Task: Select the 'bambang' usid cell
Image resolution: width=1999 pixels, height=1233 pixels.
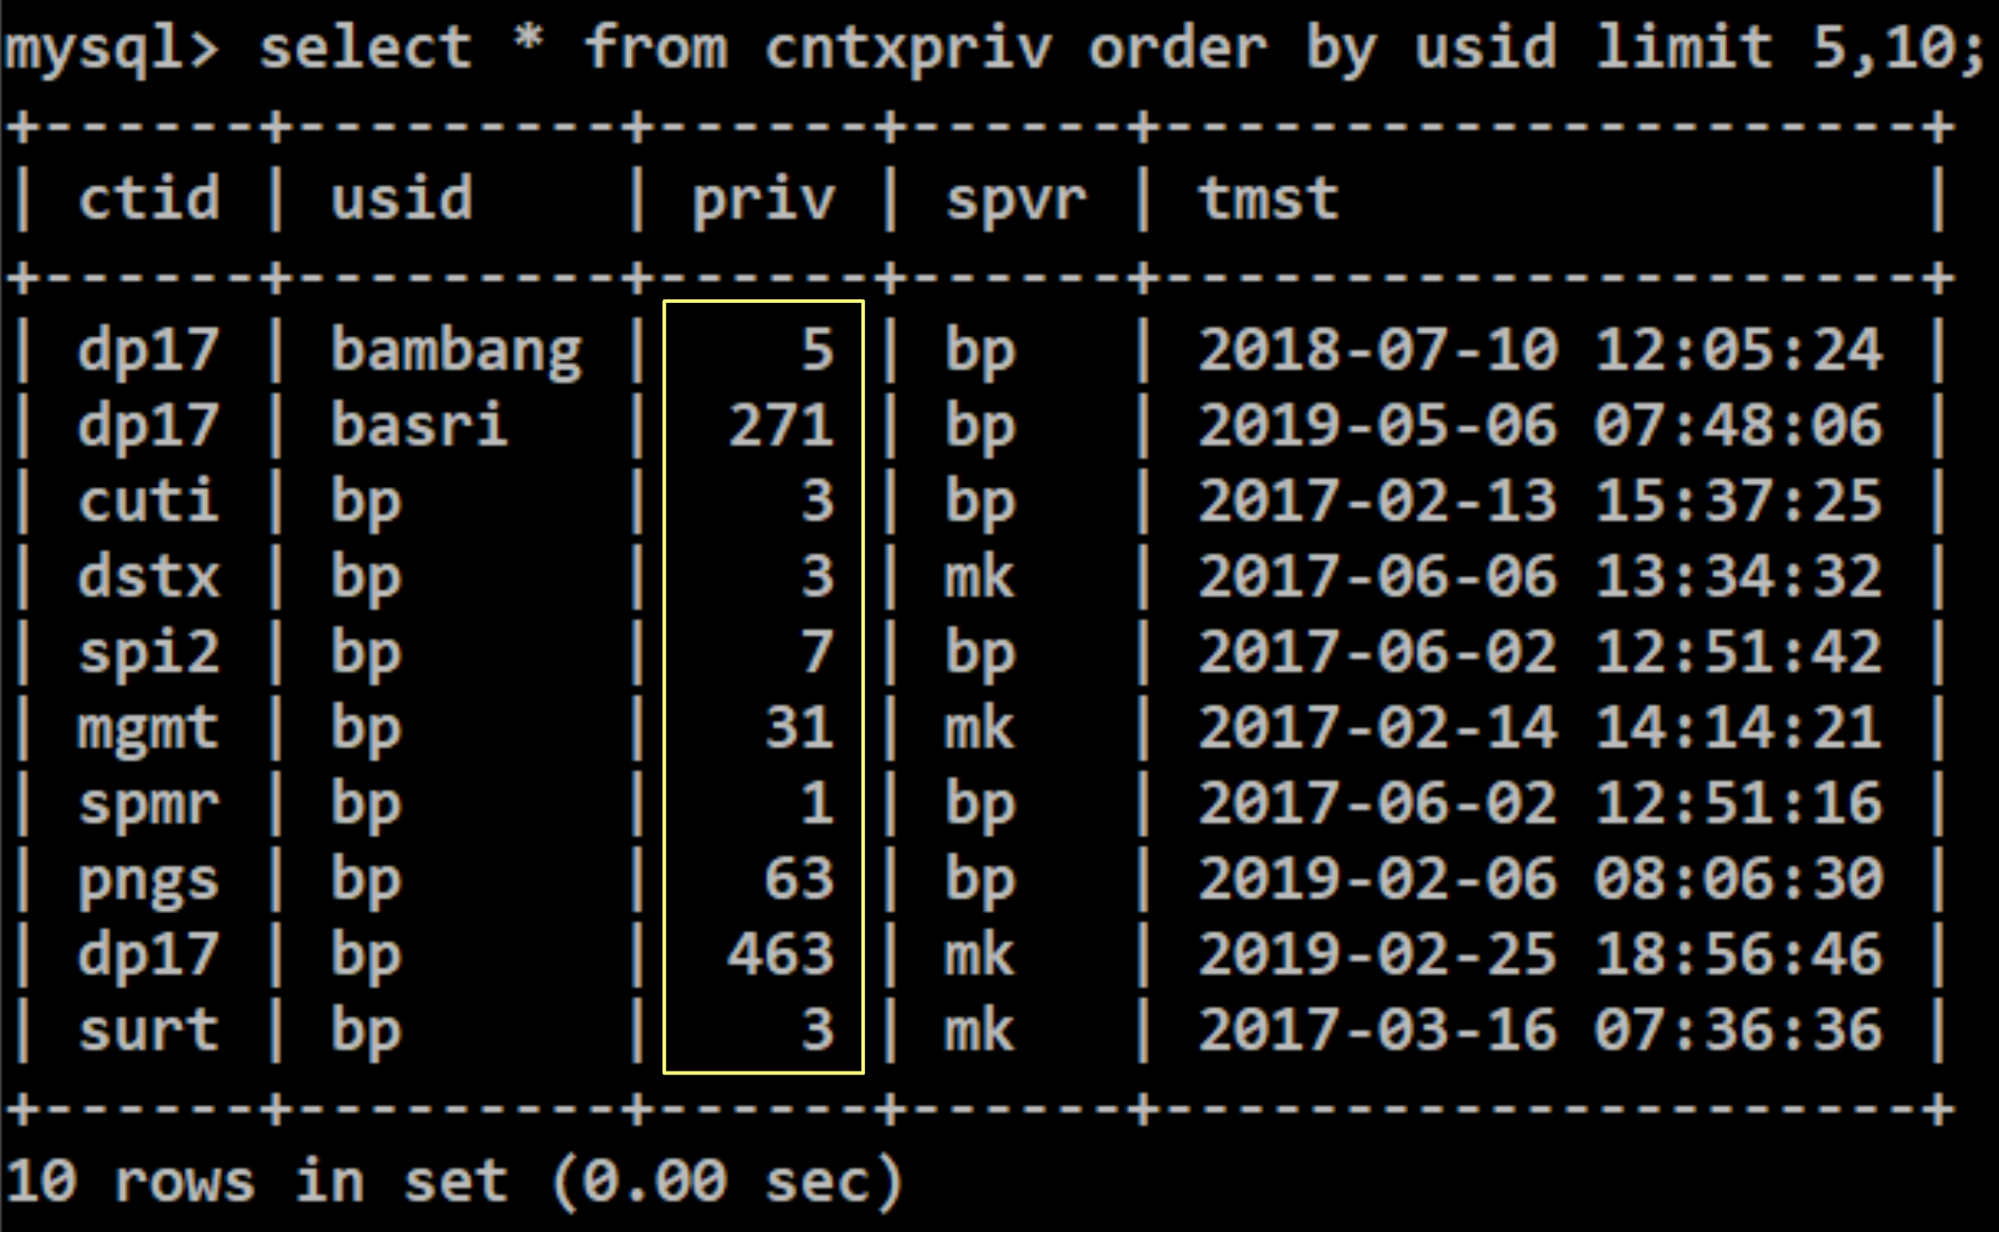Action: [456, 351]
